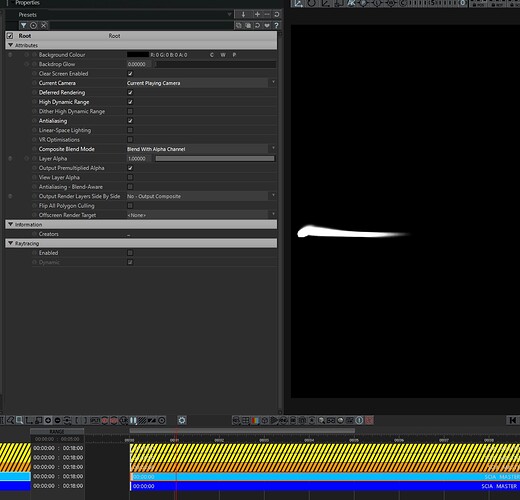The width and height of the screenshot is (520, 500).
Task: Collapse the Raytracing section
Action: pos(10,243)
